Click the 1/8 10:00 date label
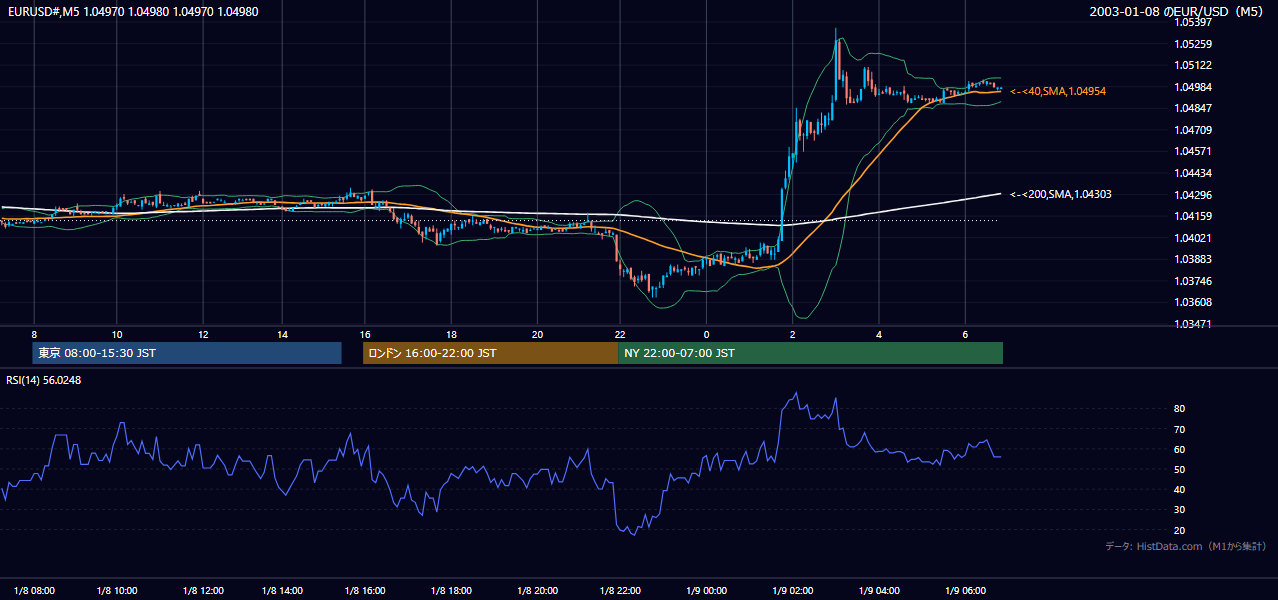The height and width of the screenshot is (600, 1278). point(117,590)
